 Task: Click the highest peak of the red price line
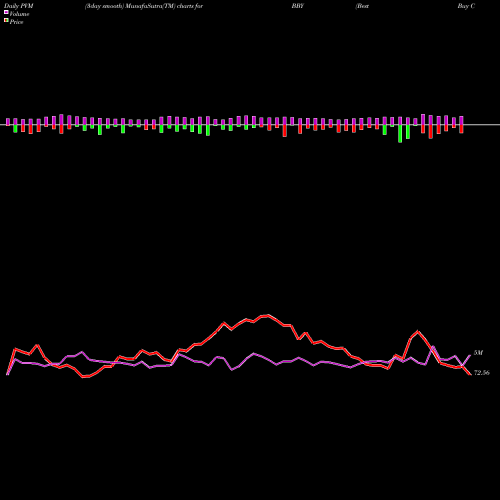point(268,315)
